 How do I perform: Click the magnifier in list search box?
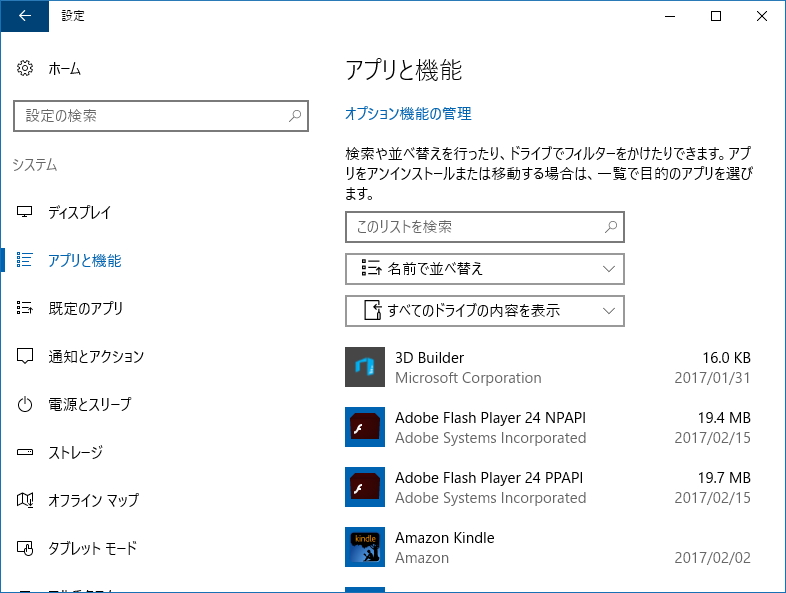(x=611, y=227)
